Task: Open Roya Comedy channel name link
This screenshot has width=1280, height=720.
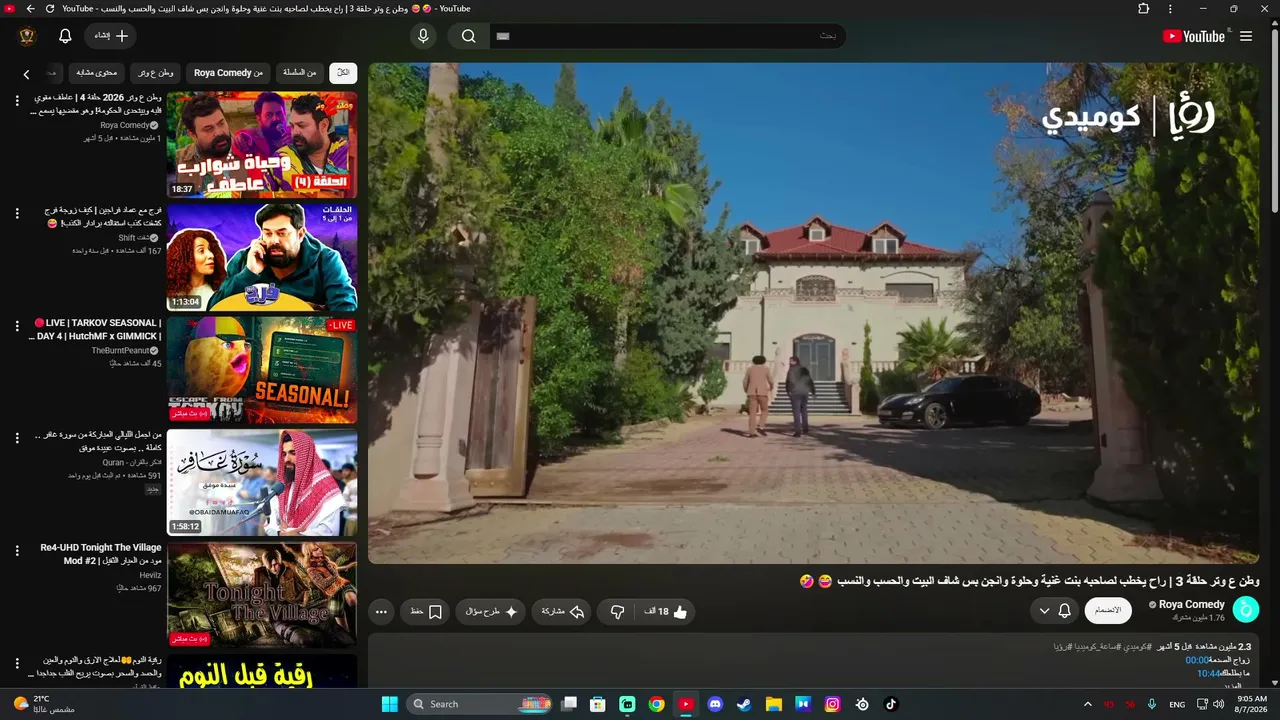Action: [x=1192, y=604]
